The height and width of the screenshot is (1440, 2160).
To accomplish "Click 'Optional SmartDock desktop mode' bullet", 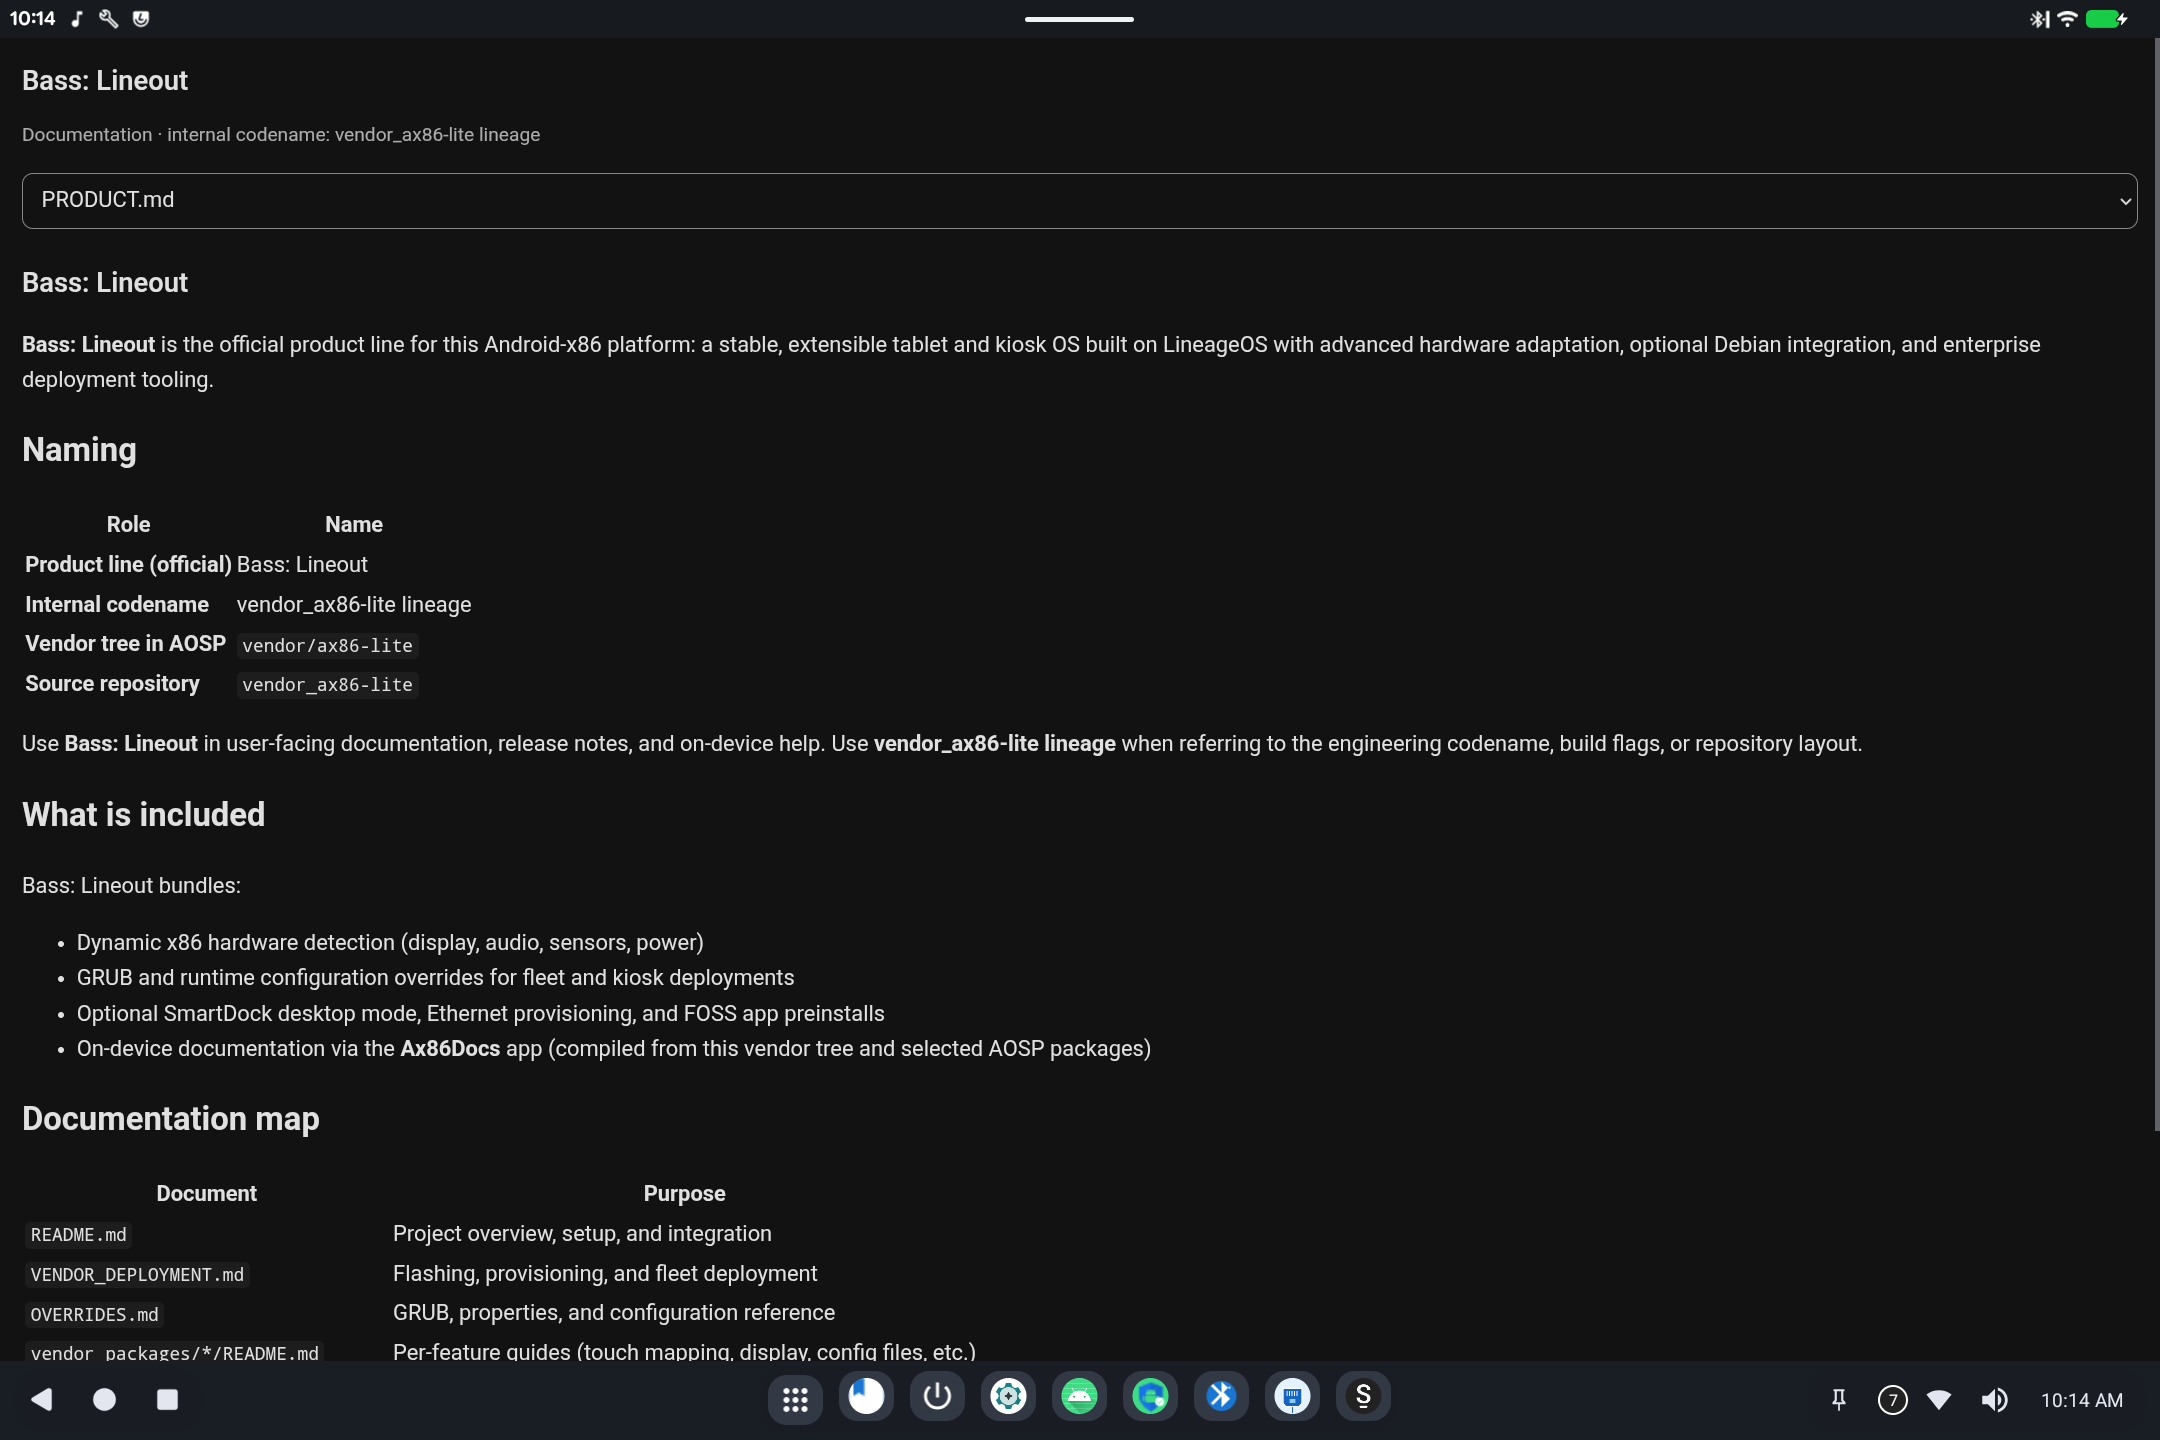I will coord(480,1014).
